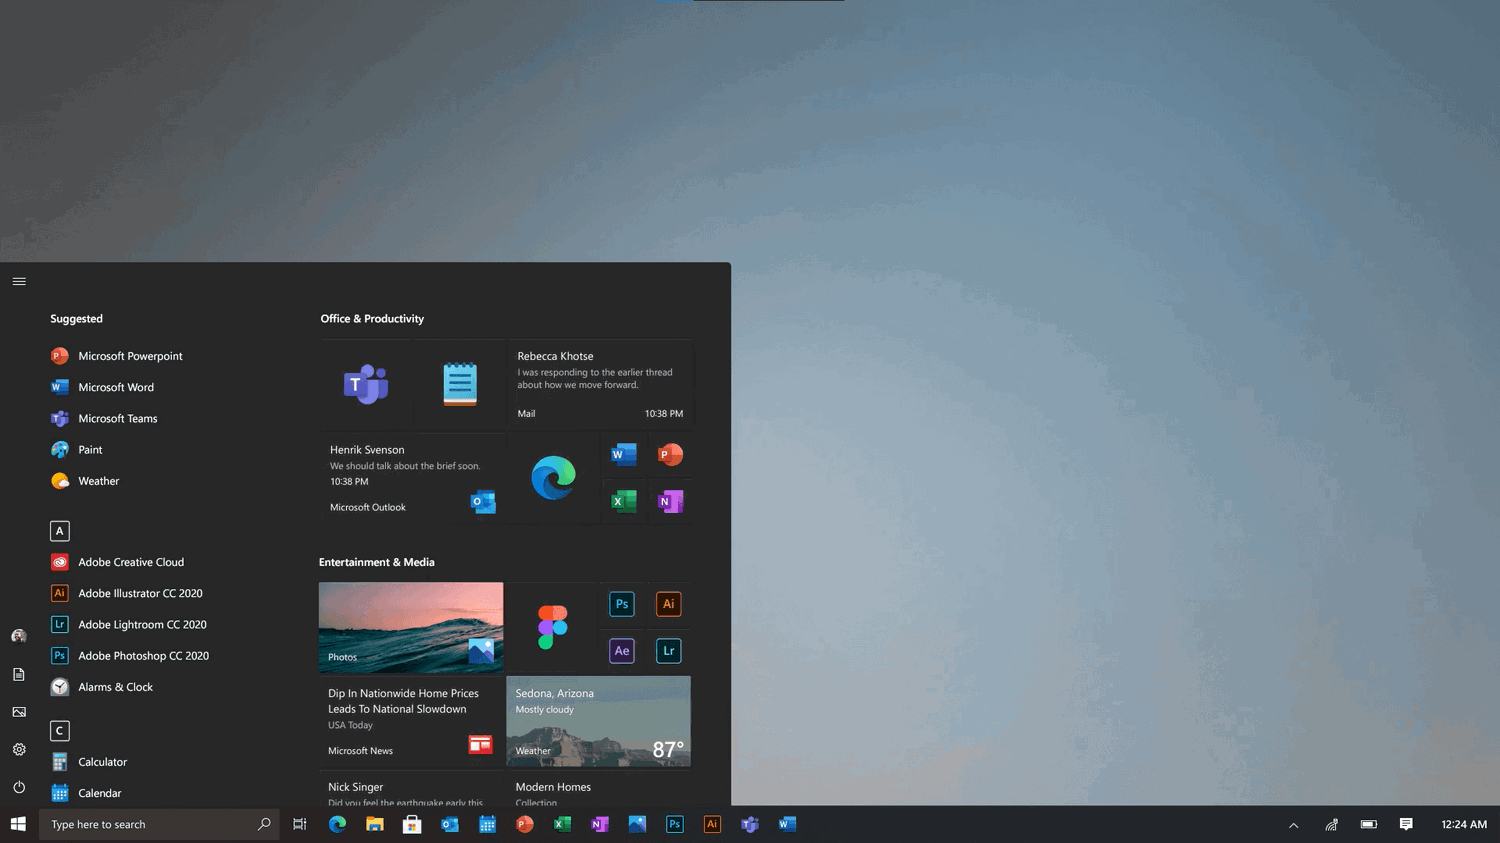Click the Windows Start button
This screenshot has width=1500, height=843.
[x=18, y=824]
